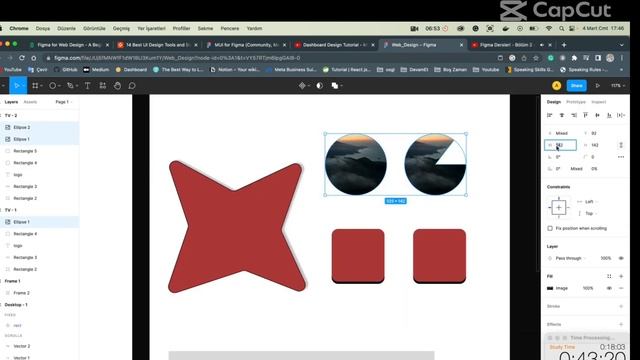The width and height of the screenshot is (640, 360).
Task: Add an effect with plus icon
Action: pyautogui.click(x=621, y=324)
